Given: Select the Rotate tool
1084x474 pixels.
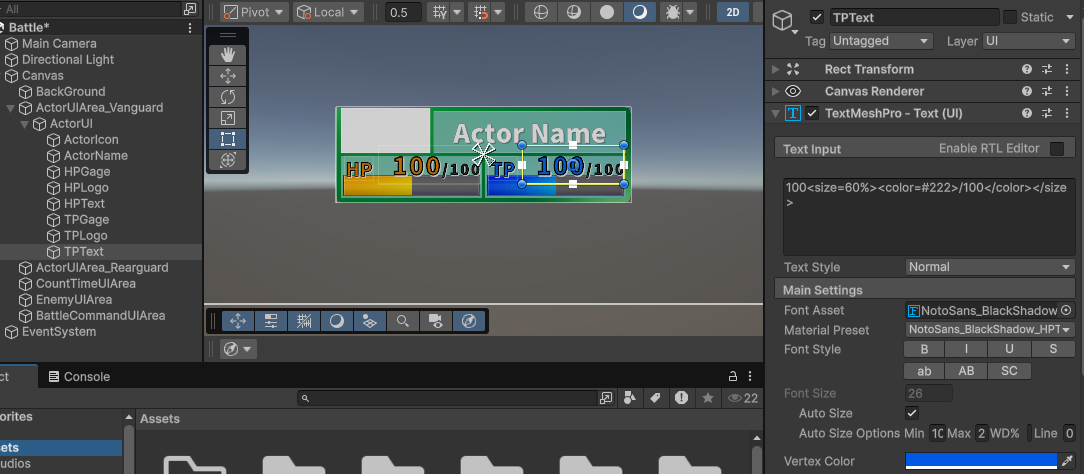Looking at the screenshot, I should [x=228, y=97].
